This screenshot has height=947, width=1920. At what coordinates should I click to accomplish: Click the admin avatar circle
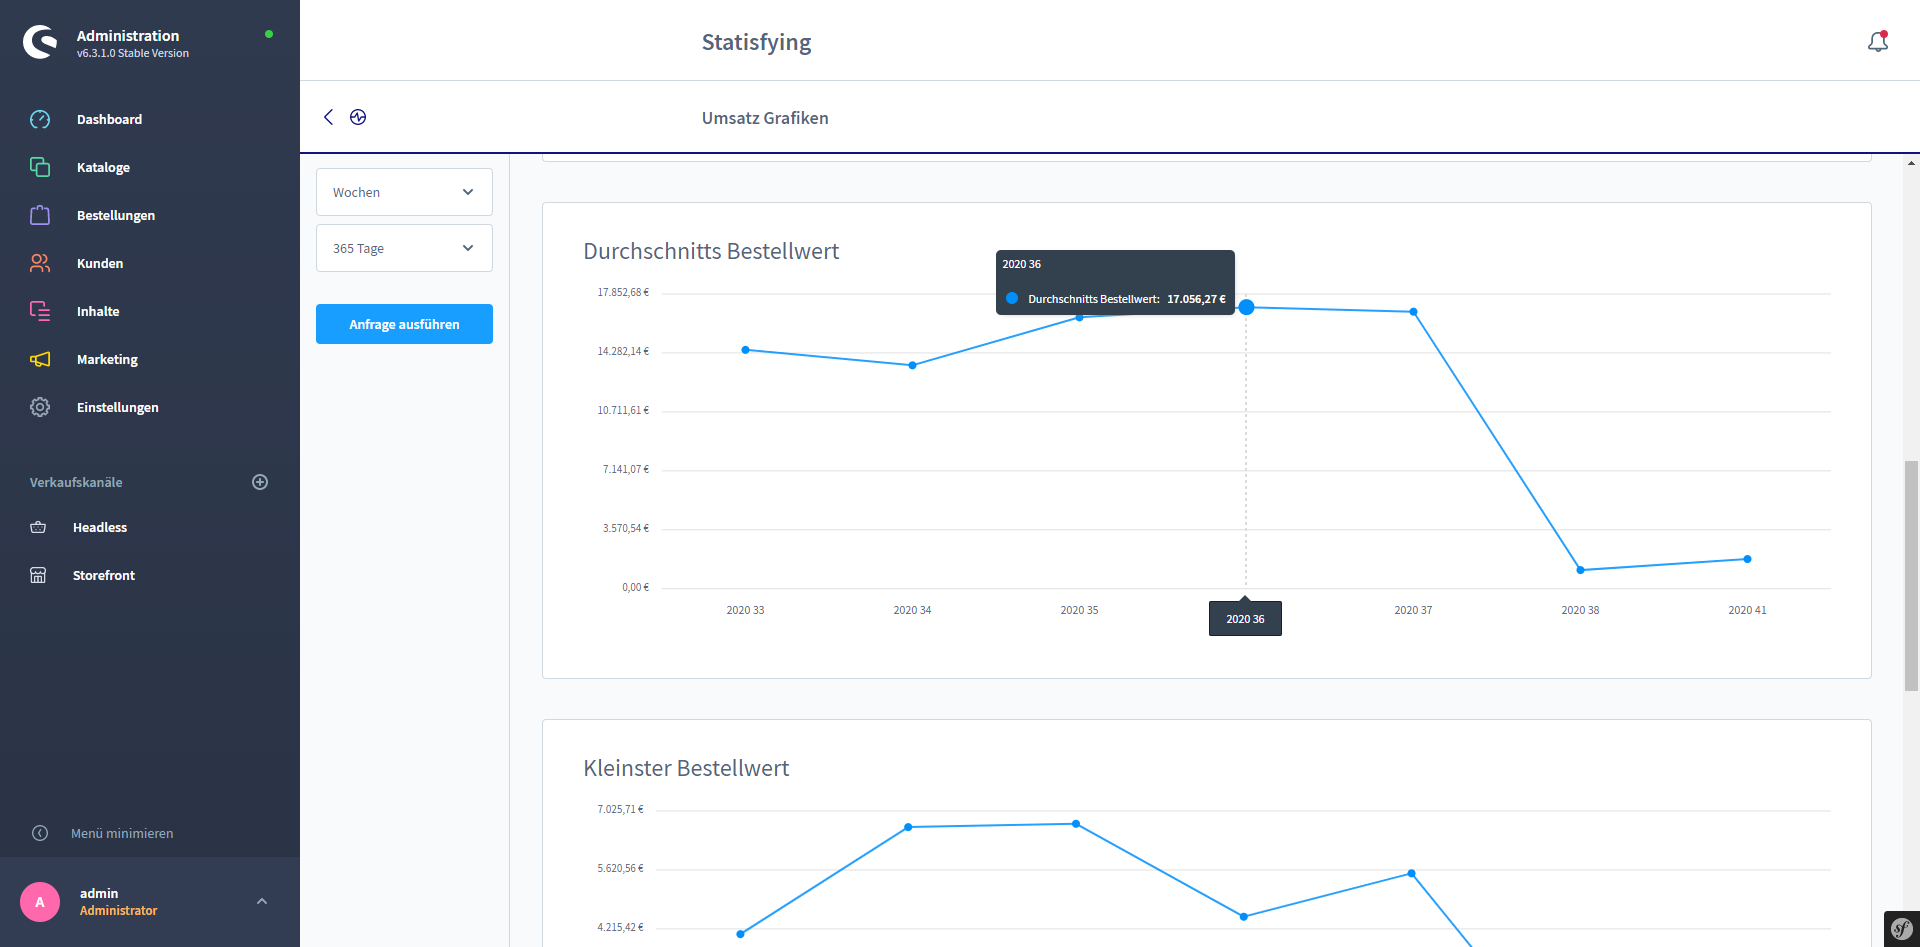[40, 902]
